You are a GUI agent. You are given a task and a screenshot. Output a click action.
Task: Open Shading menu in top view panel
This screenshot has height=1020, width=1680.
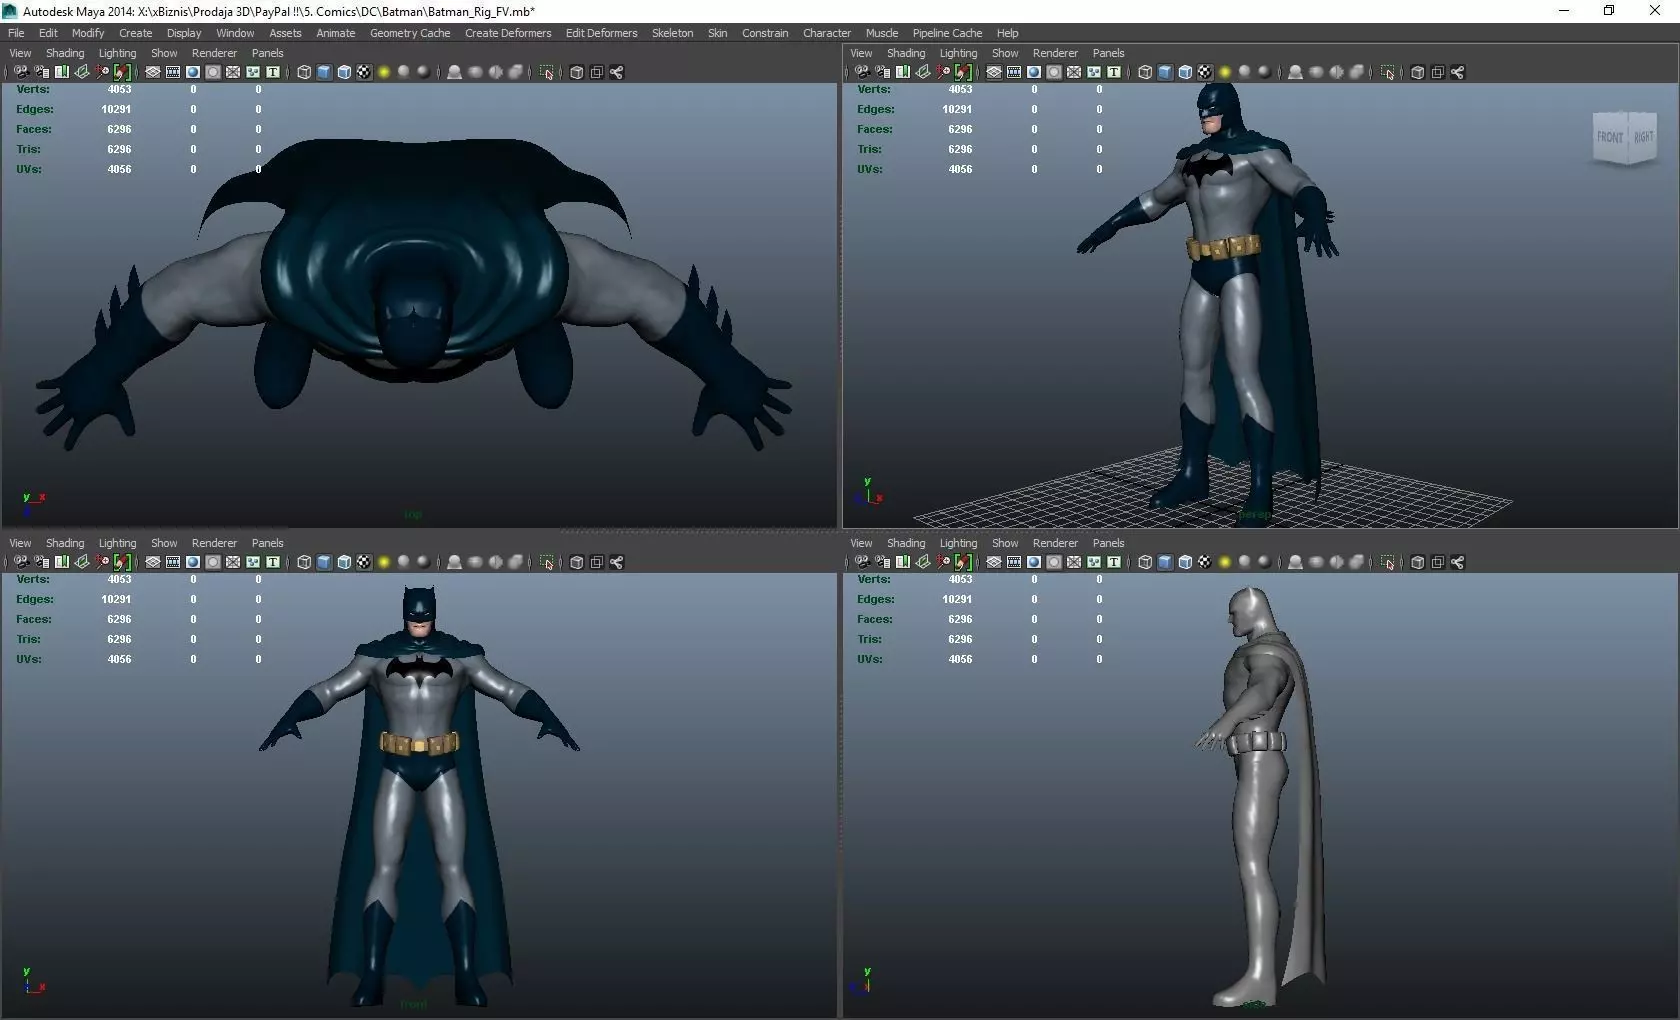tap(65, 53)
